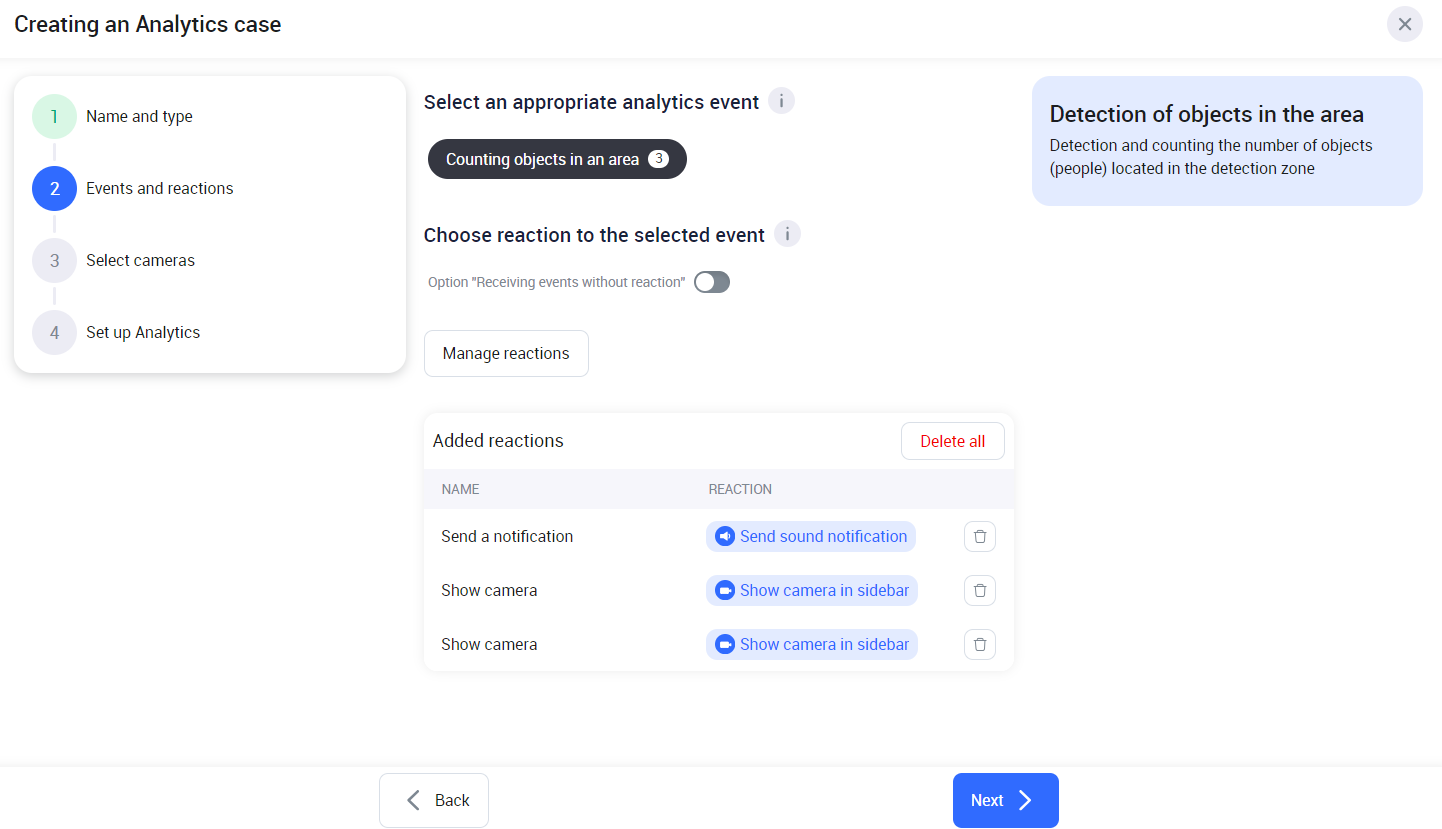Open Manage reactions
The image size is (1442, 829).
[x=506, y=354]
